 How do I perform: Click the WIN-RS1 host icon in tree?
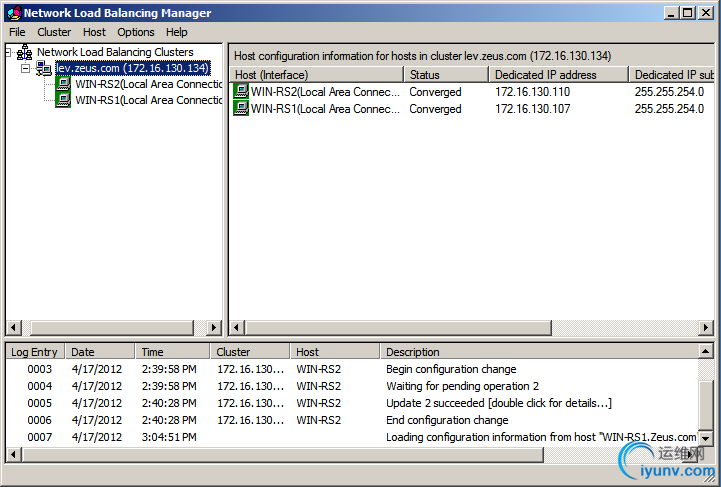pyautogui.click(x=63, y=100)
